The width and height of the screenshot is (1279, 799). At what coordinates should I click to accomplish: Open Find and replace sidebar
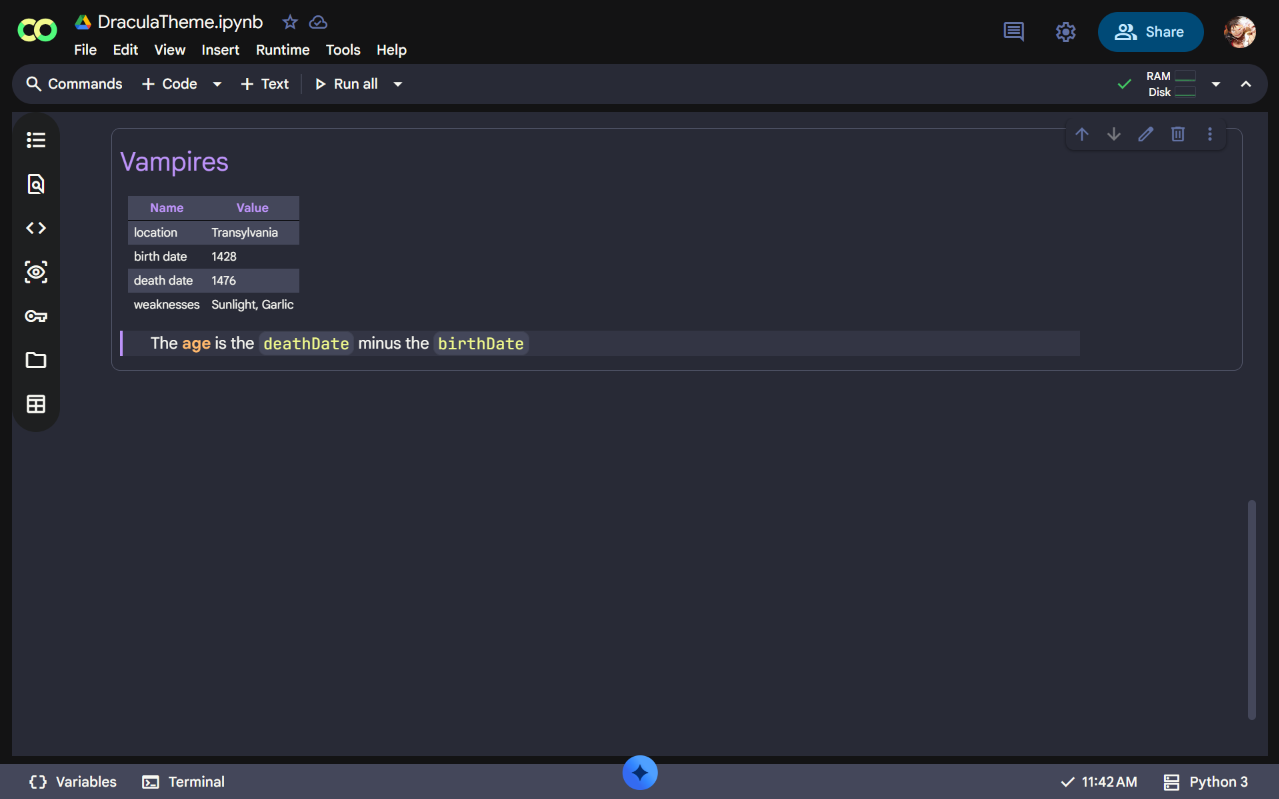[36, 184]
